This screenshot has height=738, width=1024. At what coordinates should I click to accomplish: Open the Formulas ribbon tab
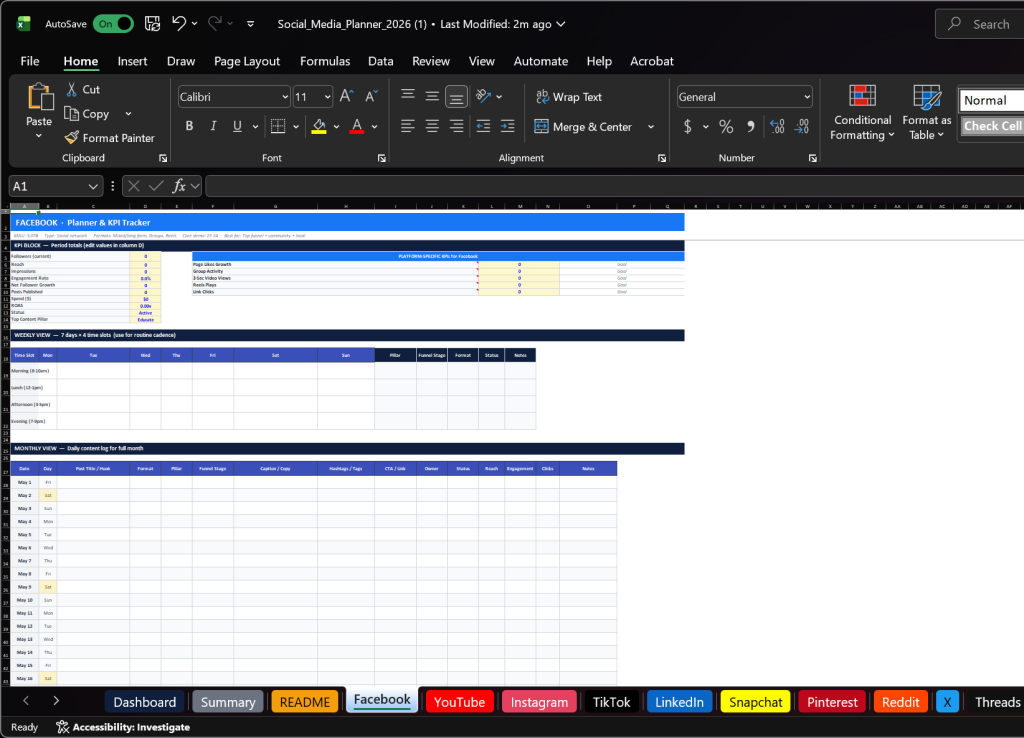[325, 61]
